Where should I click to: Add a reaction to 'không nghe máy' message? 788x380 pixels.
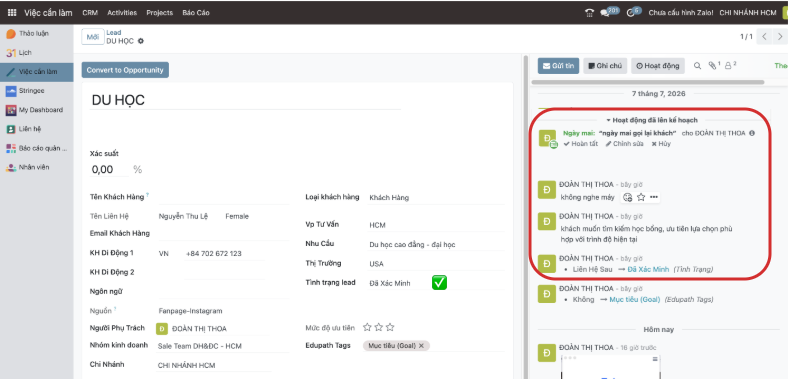[627, 198]
